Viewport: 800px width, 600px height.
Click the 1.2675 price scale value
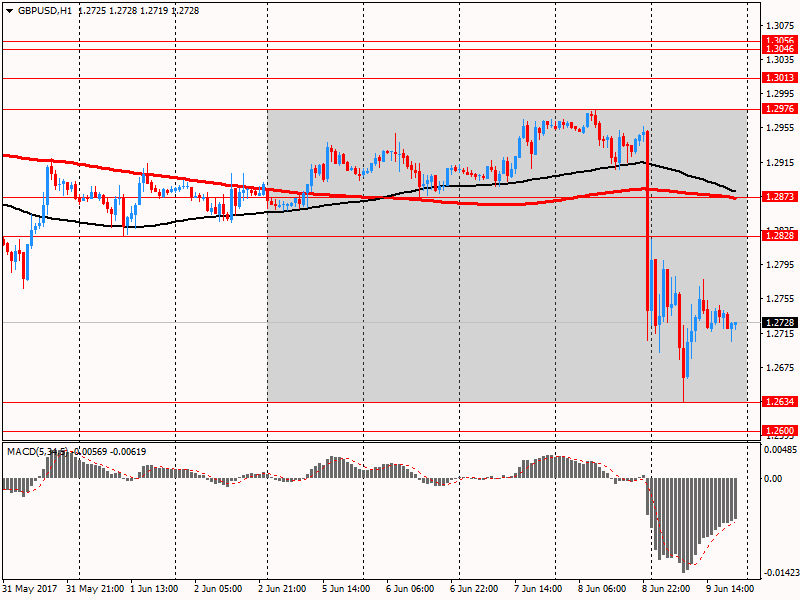point(780,368)
